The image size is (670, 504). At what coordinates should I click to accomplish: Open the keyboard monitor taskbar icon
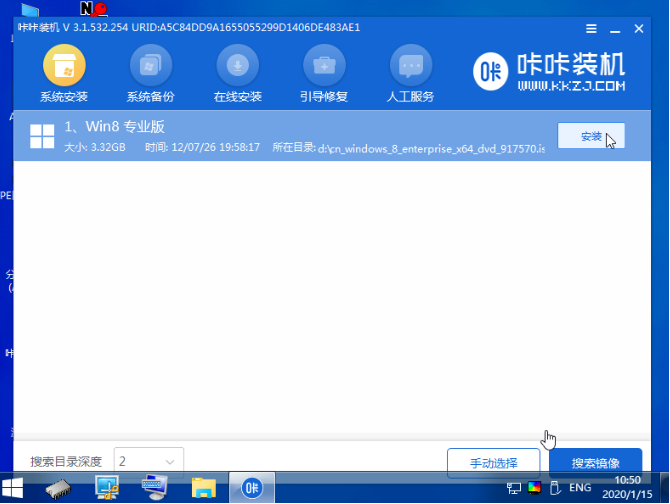coord(155,488)
